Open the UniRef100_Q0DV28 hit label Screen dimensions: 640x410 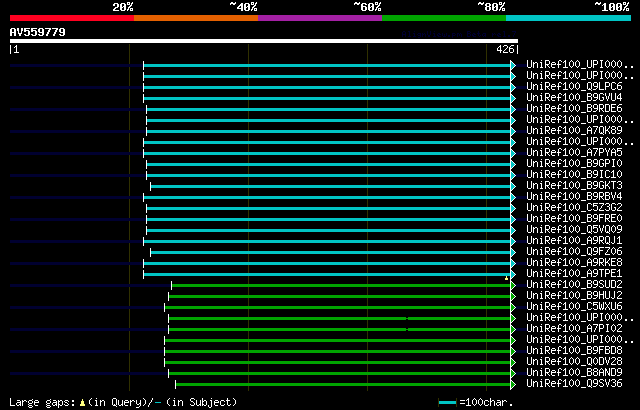574,362
